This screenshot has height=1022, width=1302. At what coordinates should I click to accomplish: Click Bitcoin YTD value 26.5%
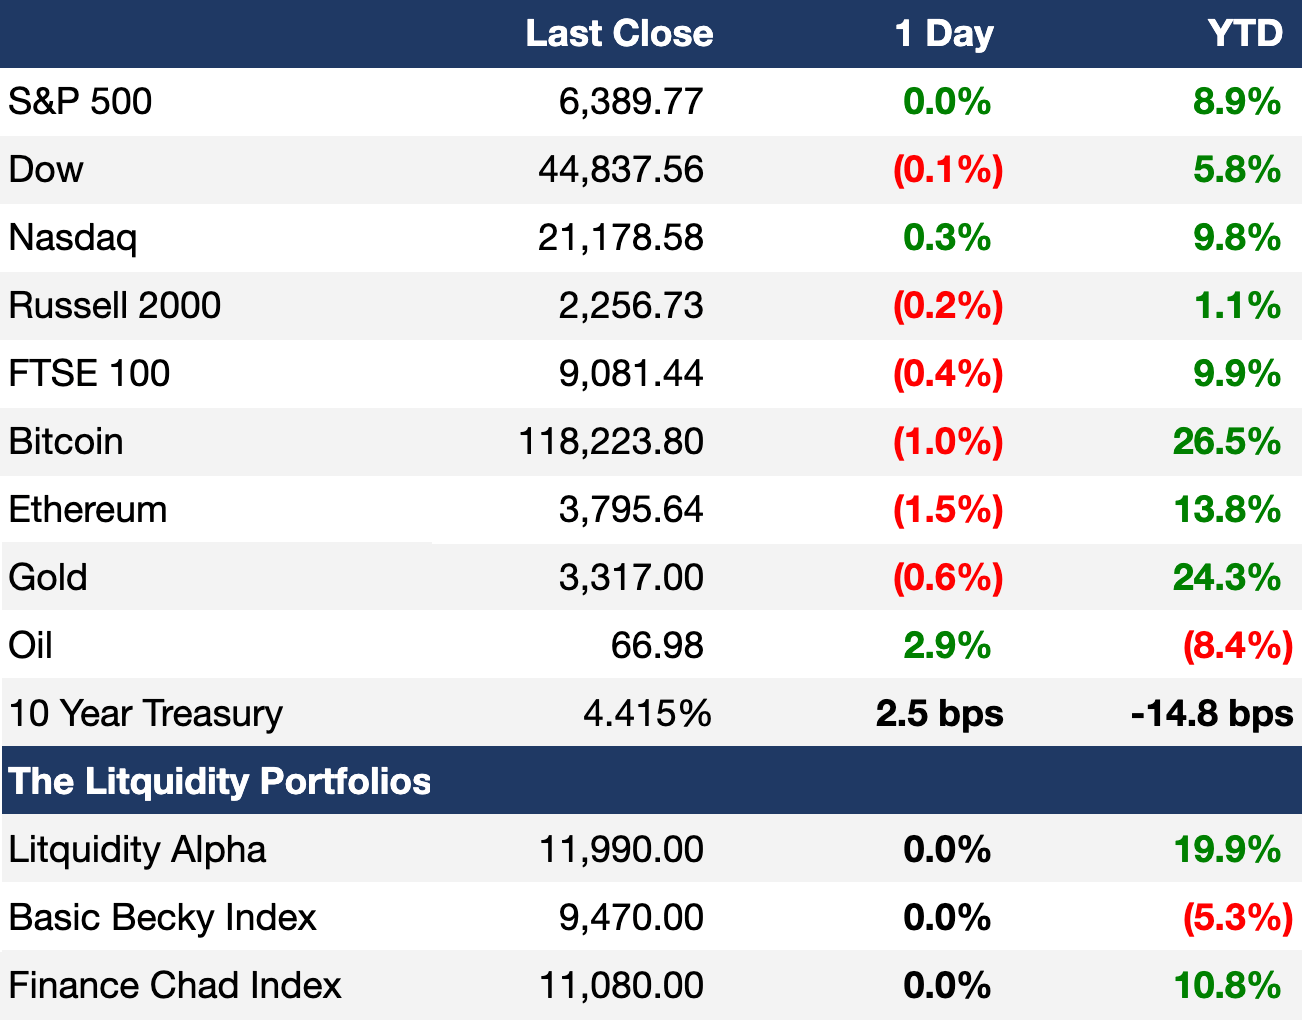(1227, 442)
